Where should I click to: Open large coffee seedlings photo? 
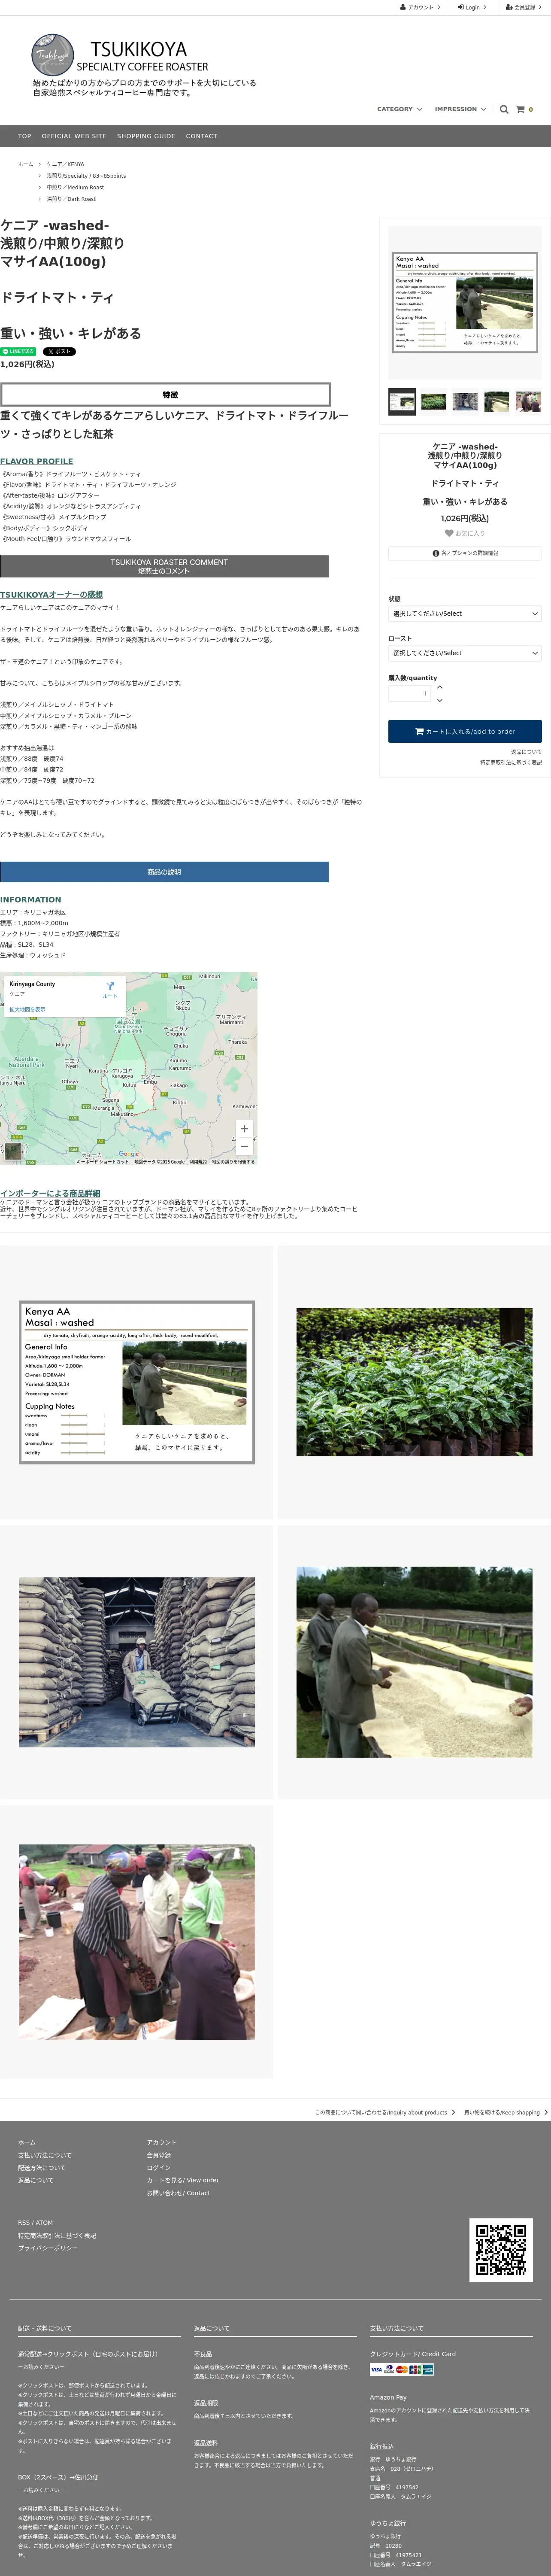(x=414, y=1382)
